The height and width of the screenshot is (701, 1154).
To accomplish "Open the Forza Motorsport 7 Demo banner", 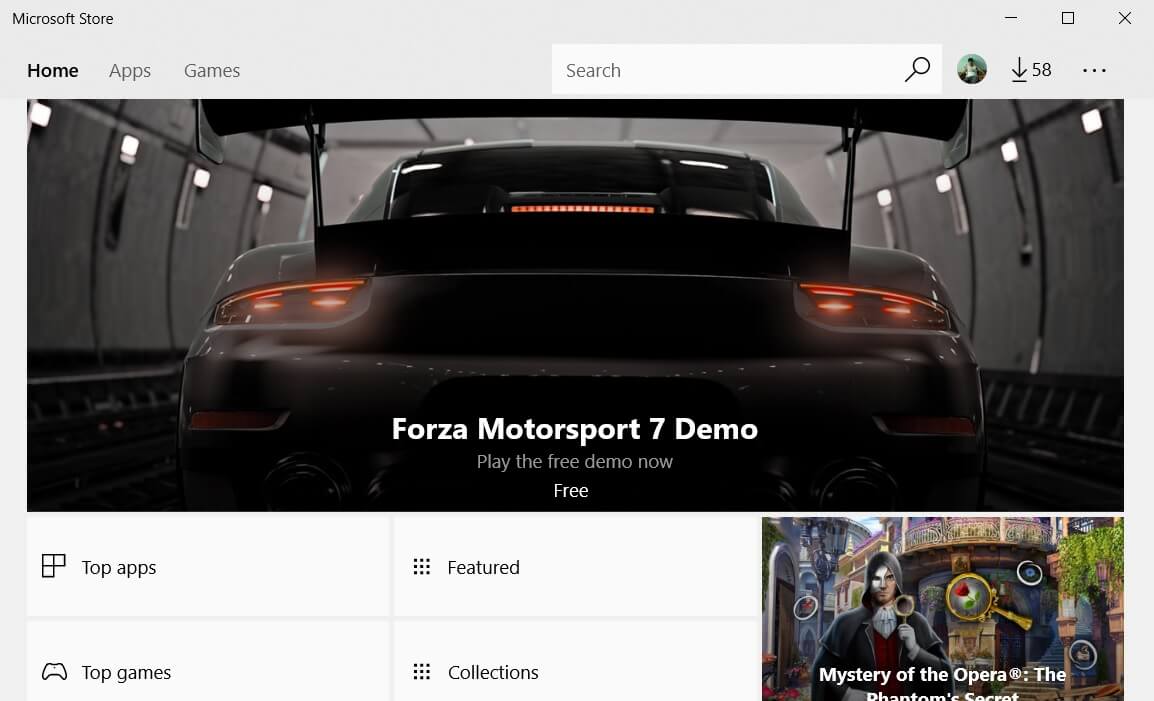I will pos(576,306).
